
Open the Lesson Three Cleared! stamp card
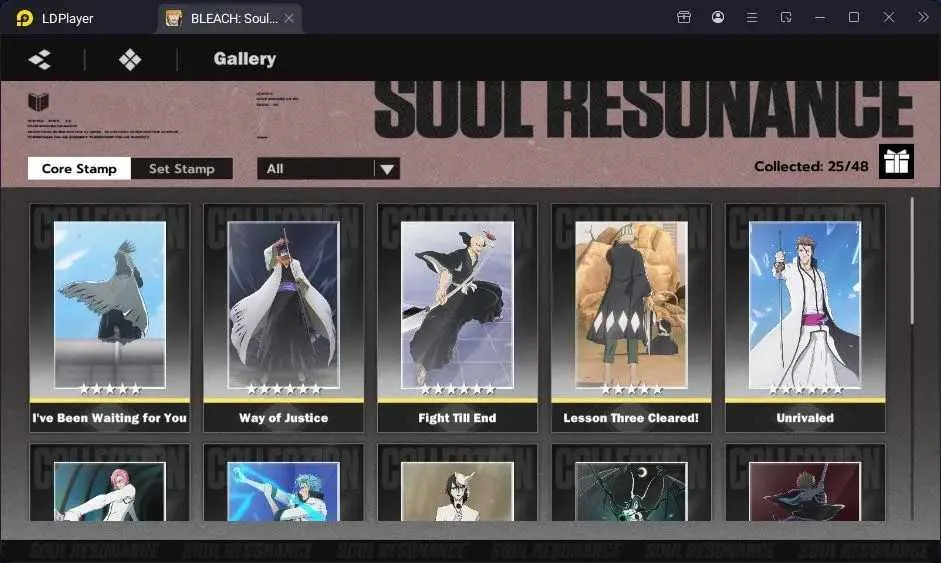631,318
